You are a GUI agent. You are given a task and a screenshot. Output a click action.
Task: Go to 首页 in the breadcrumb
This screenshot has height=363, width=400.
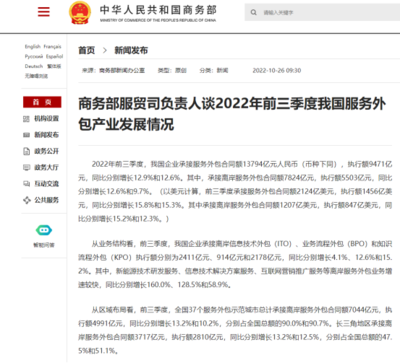(x=87, y=50)
